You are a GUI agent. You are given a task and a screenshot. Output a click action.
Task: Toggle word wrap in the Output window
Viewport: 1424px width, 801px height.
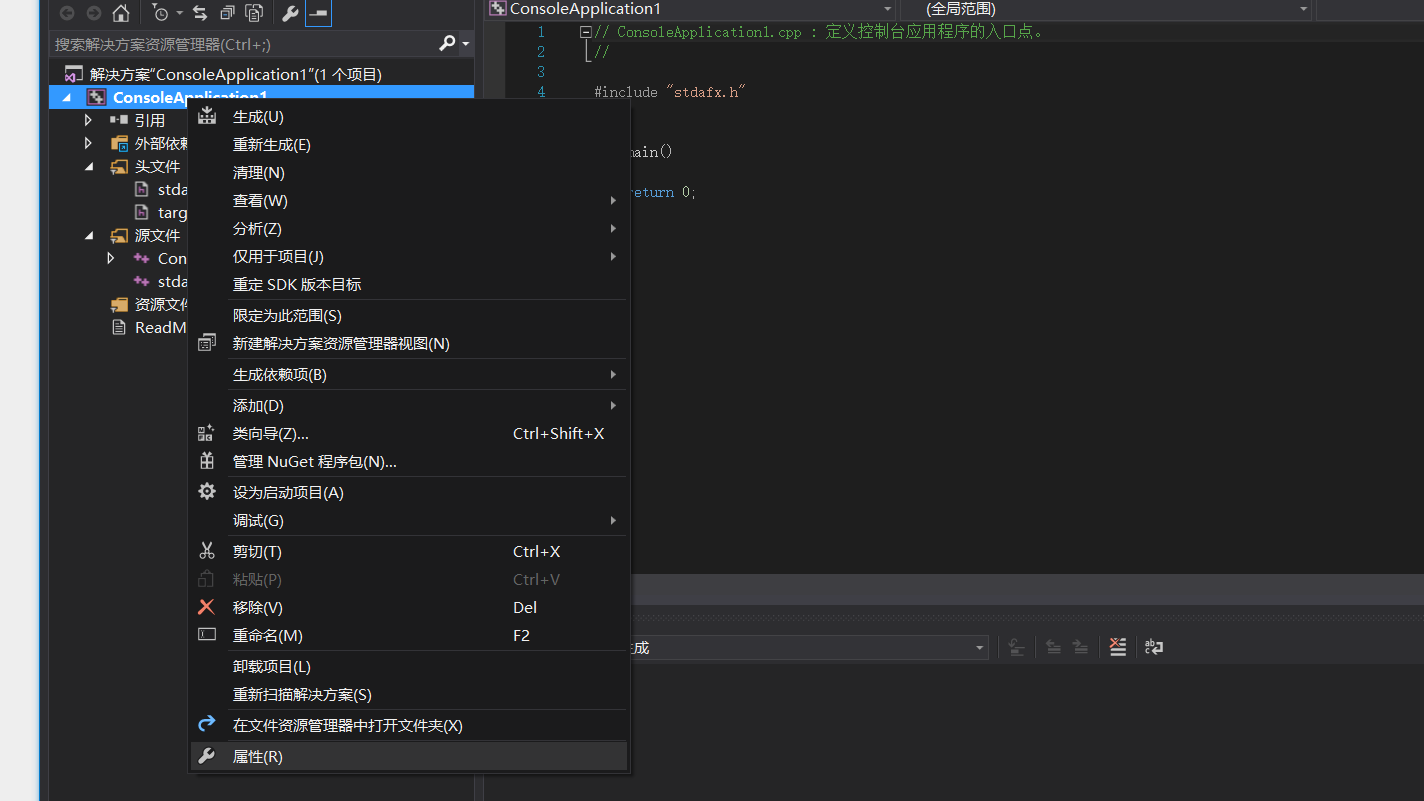[x=1154, y=647]
